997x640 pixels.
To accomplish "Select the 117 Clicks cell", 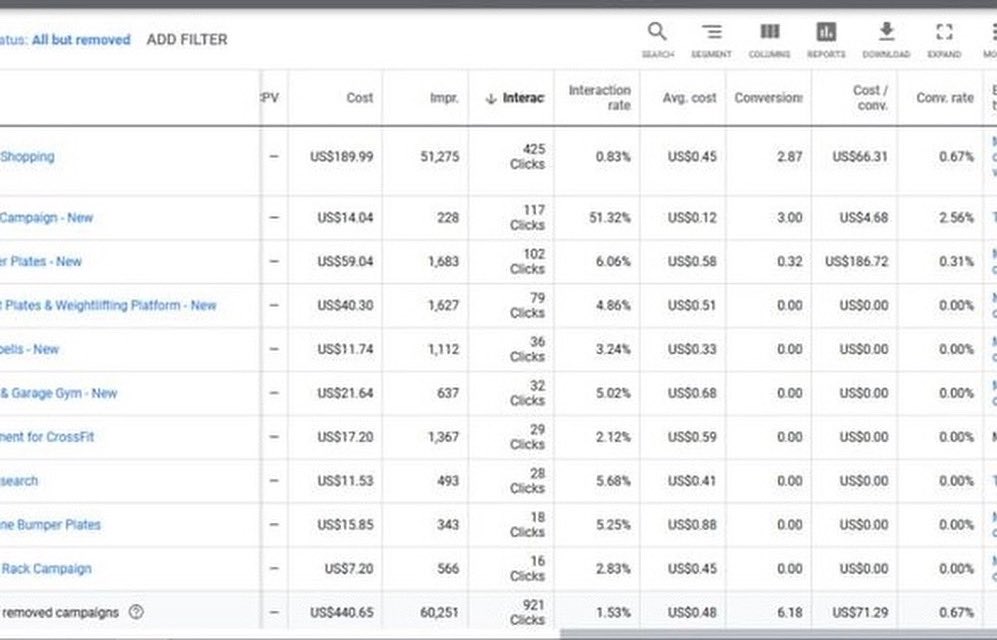I will pos(527,217).
